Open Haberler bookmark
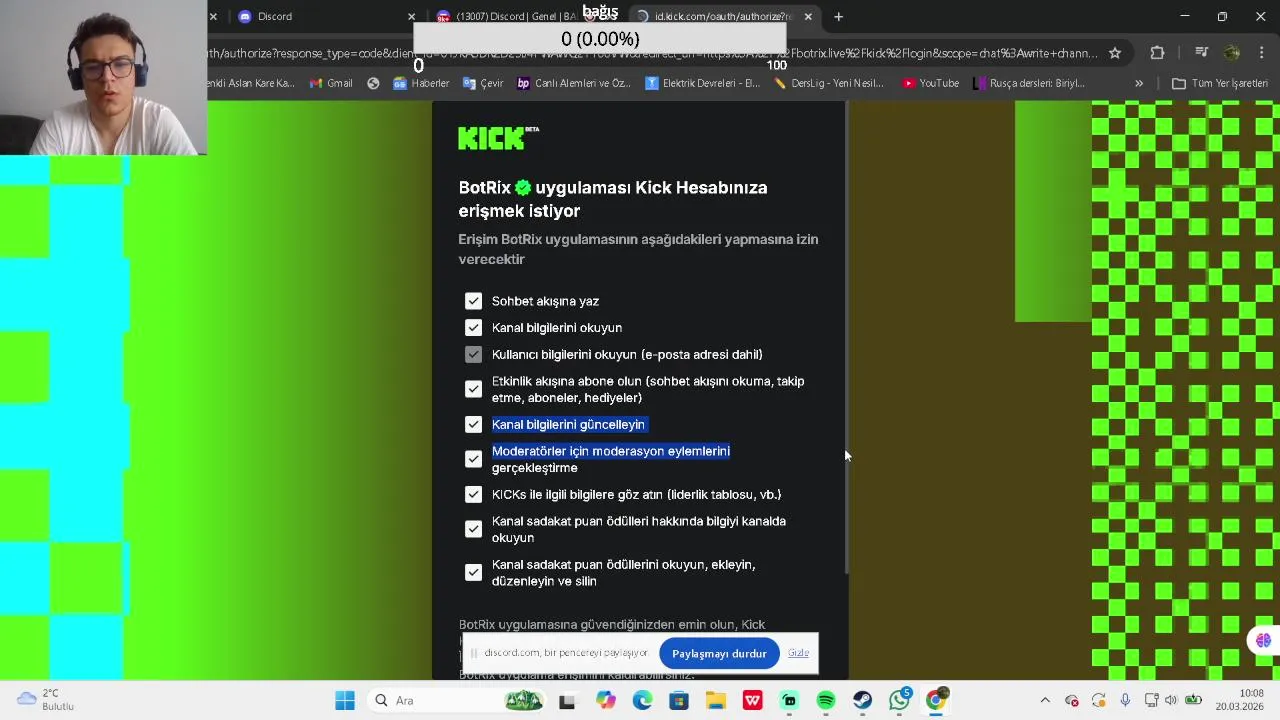This screenshot has width=1280, height=720. pyautogui.click(x=421, y=83)
